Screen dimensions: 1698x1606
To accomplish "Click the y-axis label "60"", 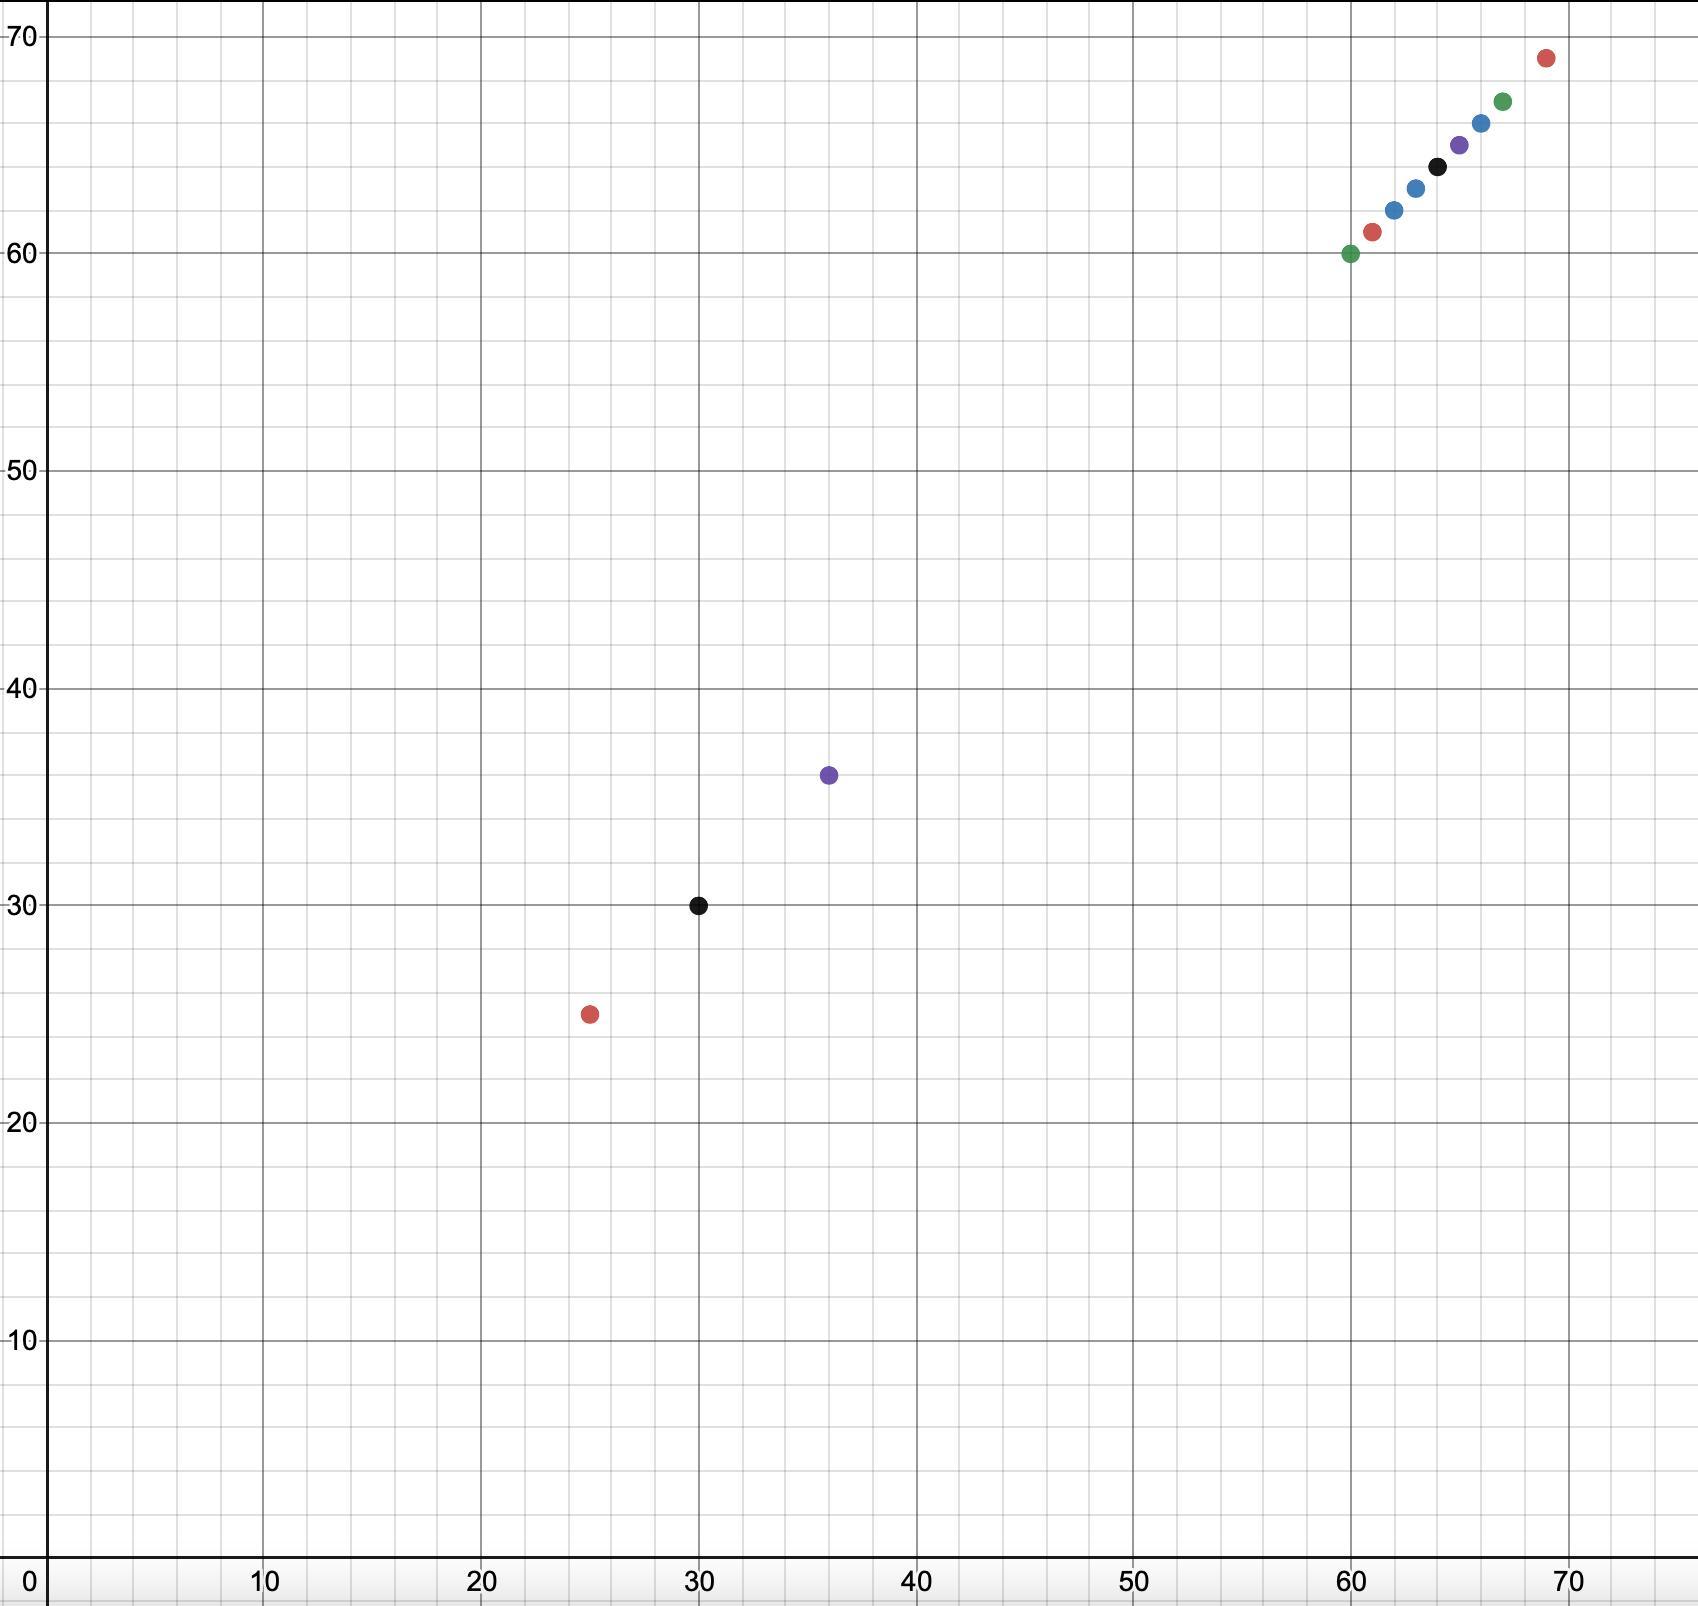I will click(x=22, y=253).
